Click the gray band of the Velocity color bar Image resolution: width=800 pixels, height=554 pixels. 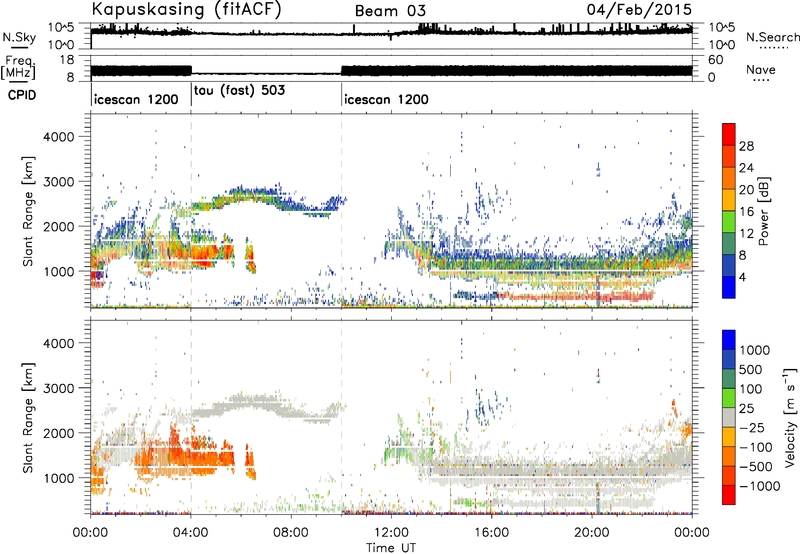coord(729,417)
